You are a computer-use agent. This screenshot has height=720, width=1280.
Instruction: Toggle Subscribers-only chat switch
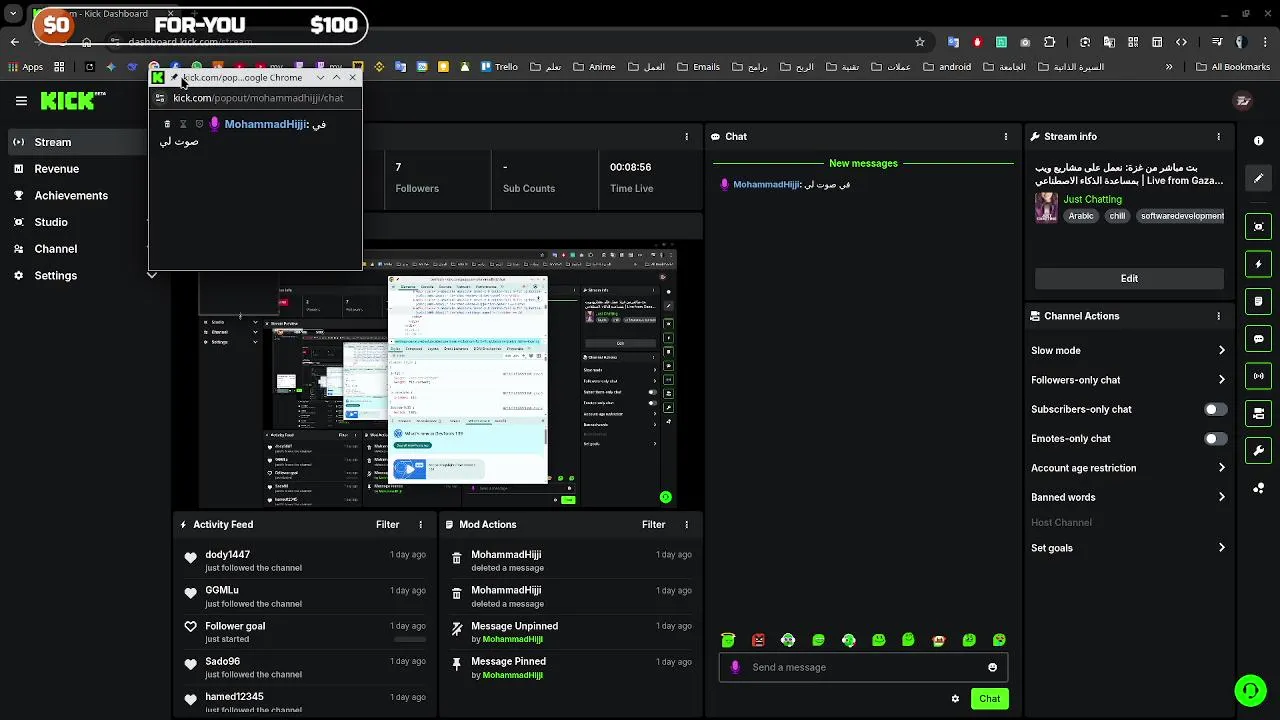click(1215, 409)
